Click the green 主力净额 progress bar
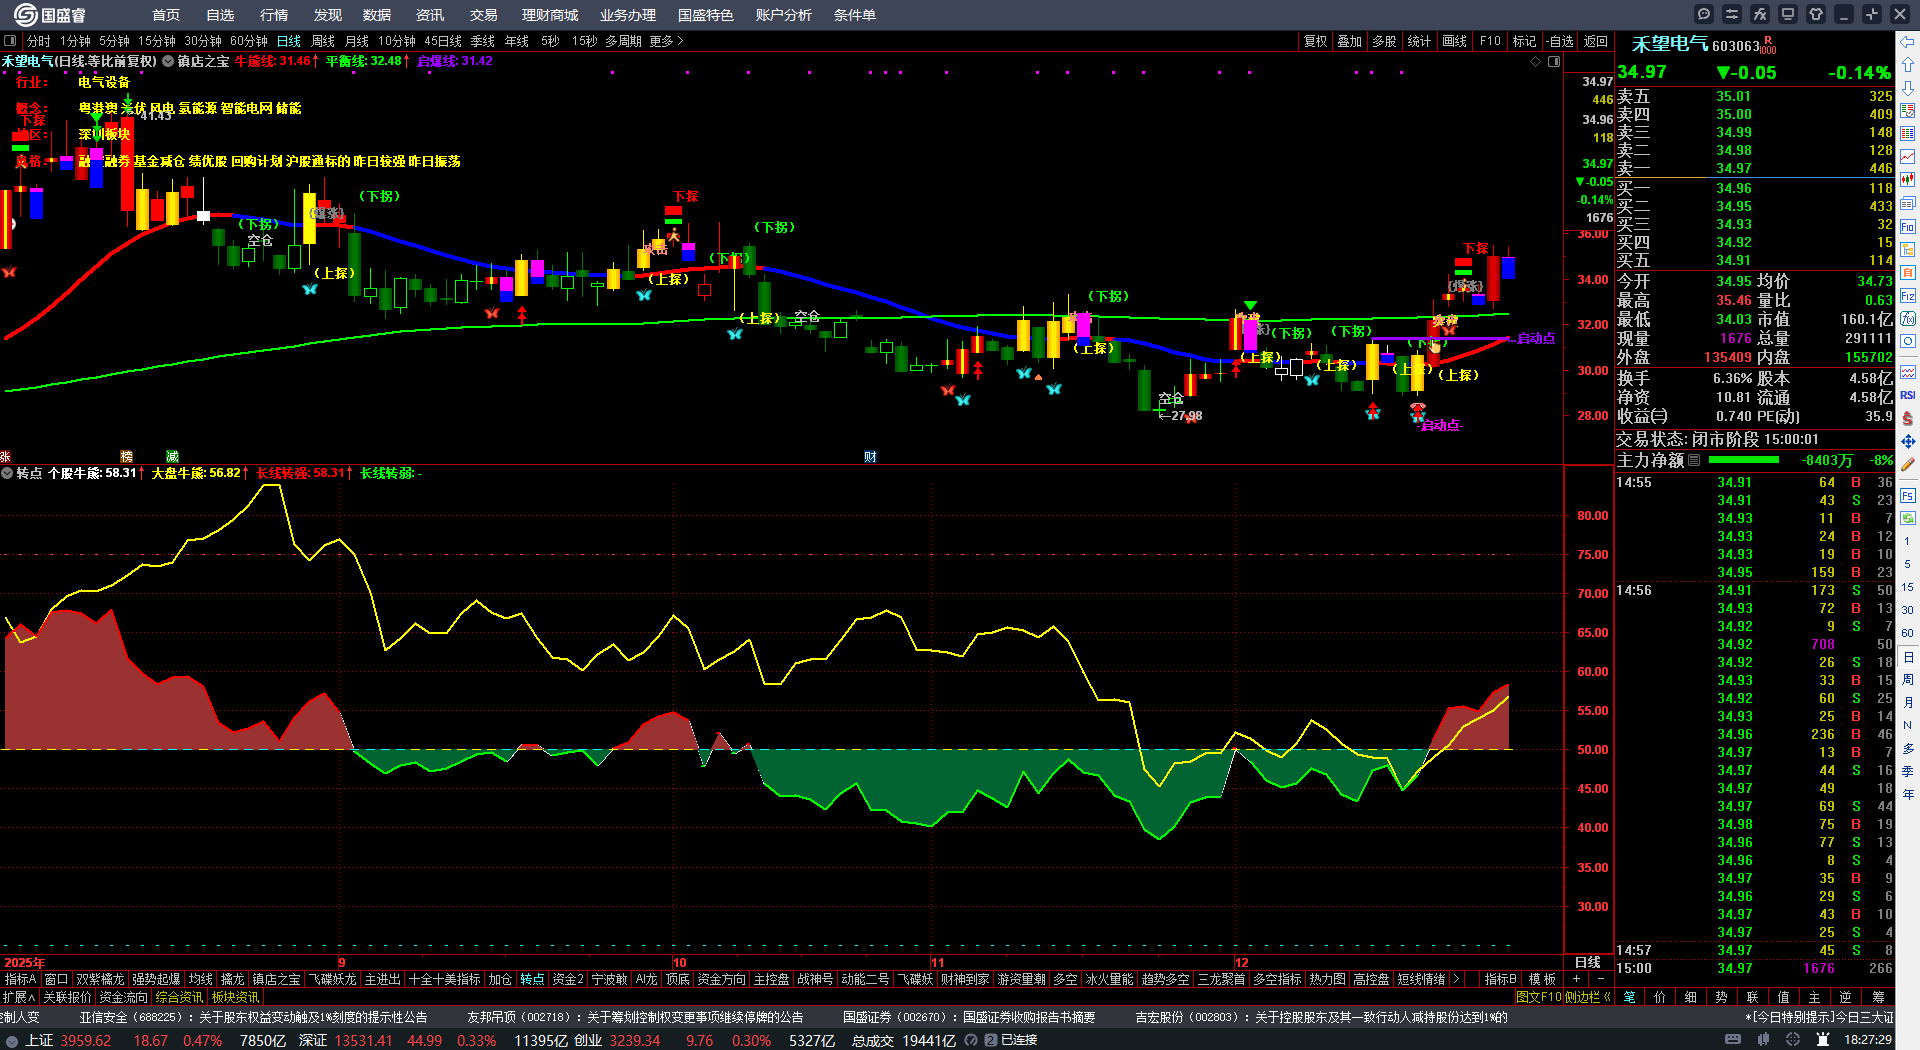The height and width of the screenshot is (1050, 1920). pos(1744,460)
